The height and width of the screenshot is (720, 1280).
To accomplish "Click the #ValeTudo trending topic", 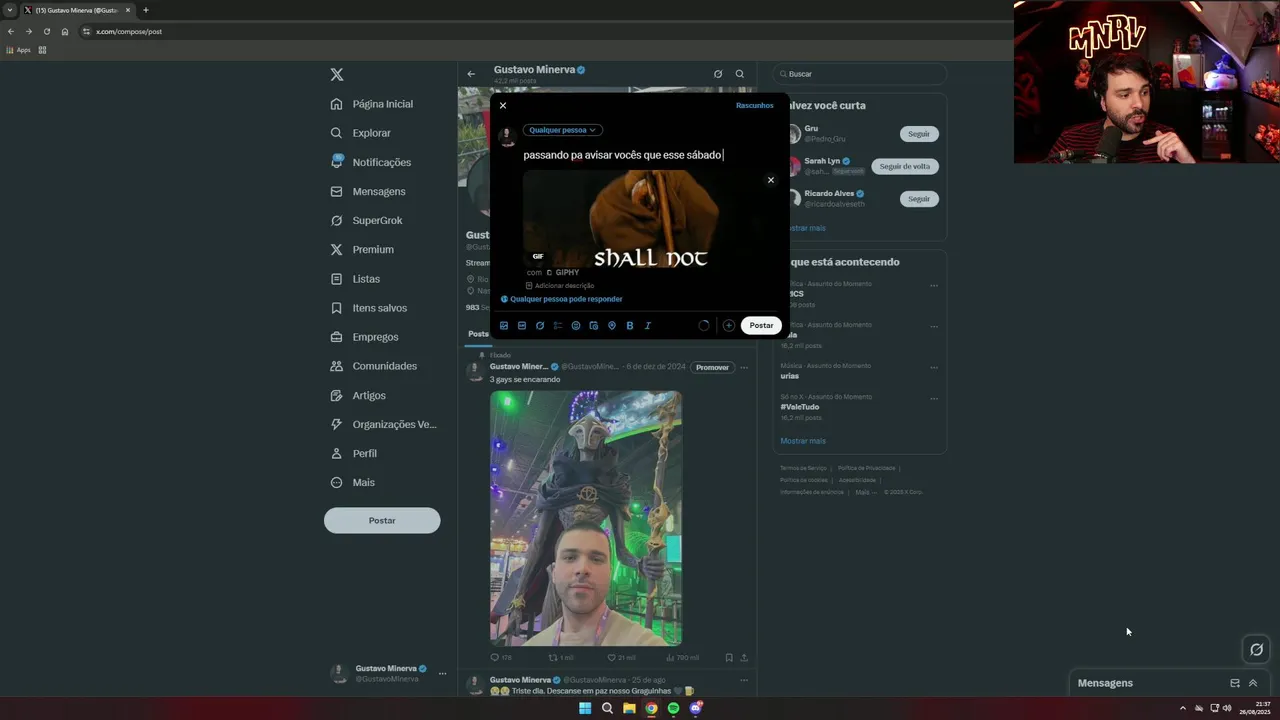I will click(800, 407).
